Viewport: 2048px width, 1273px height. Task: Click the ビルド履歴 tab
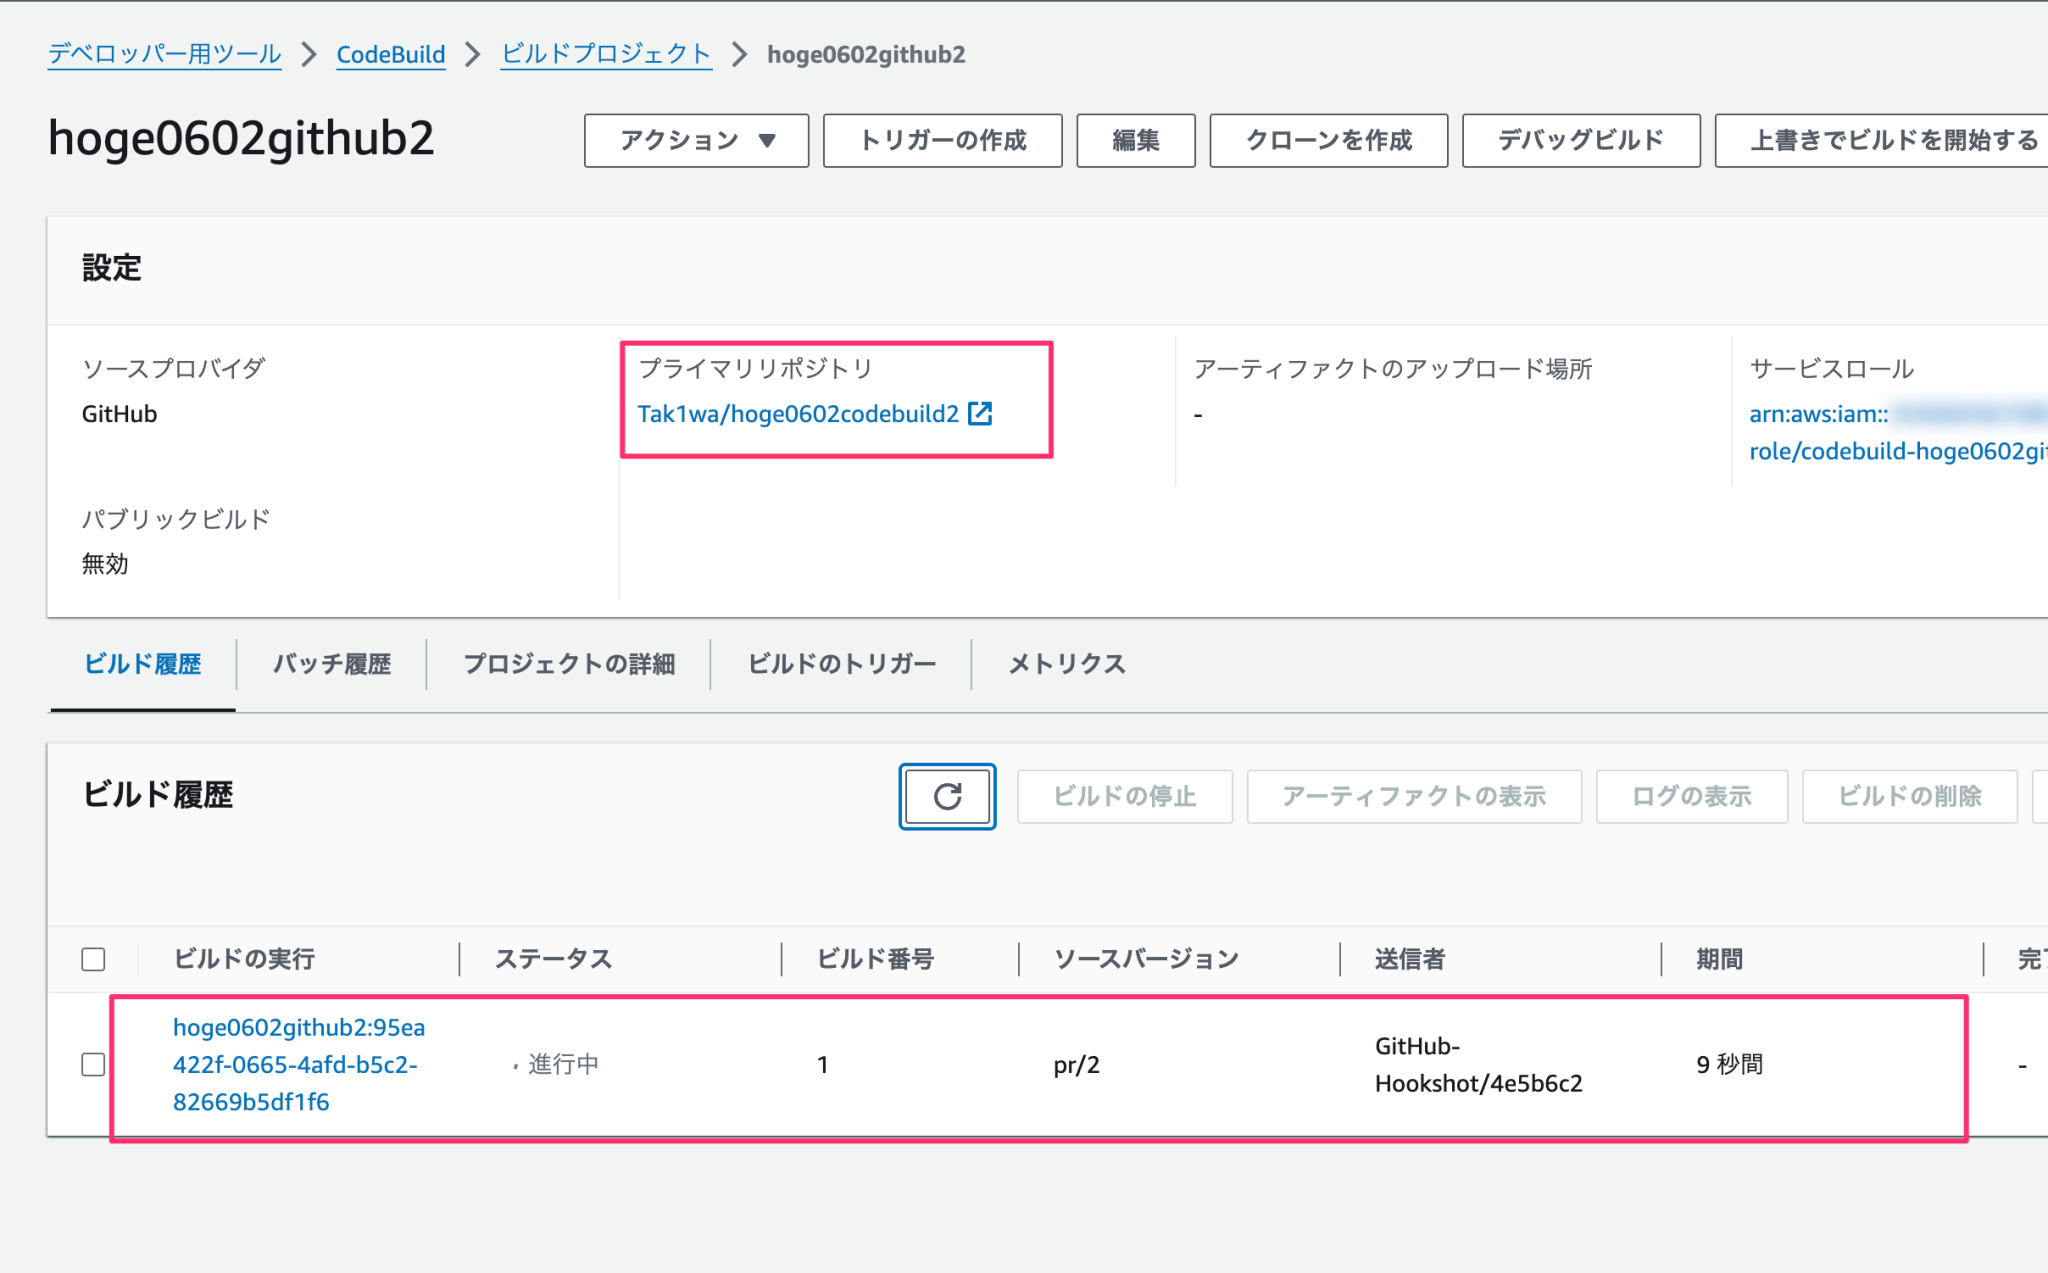click(142, 663)
